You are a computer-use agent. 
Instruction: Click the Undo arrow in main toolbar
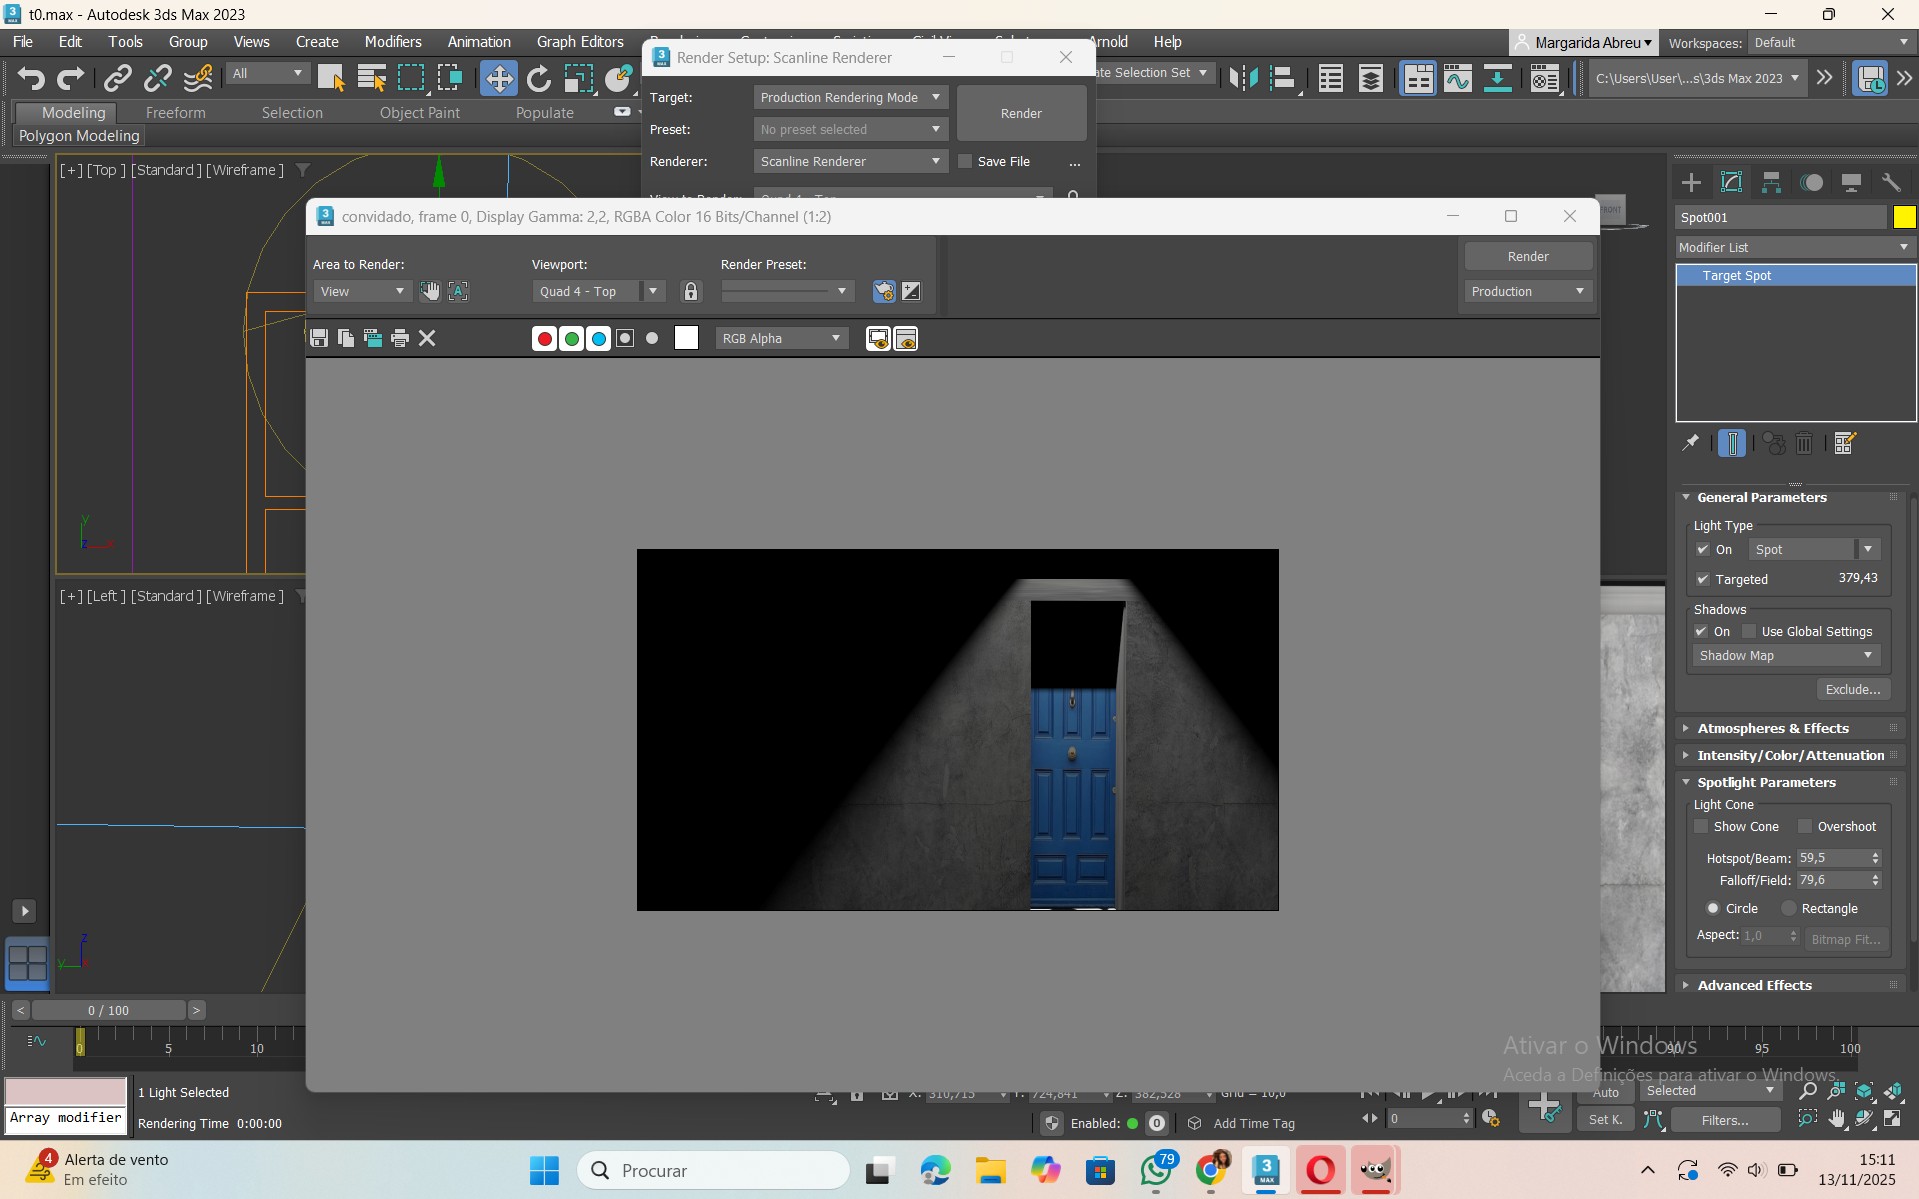(x=31, y=78)
